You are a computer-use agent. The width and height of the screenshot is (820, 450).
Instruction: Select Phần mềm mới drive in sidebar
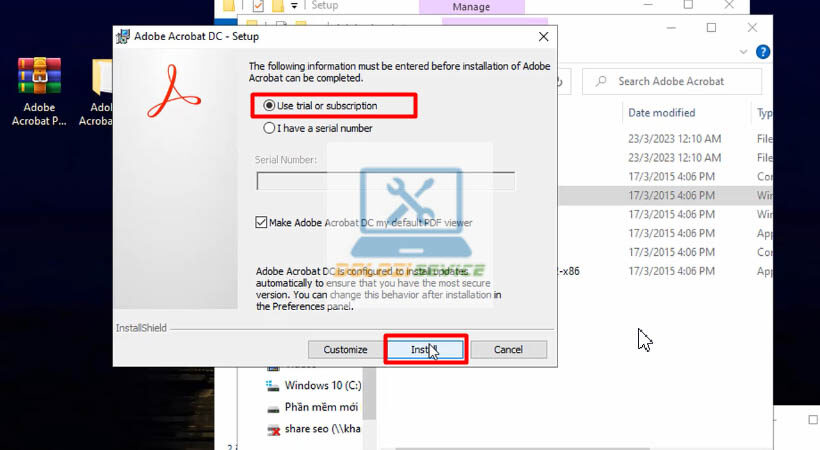click(313, 407)
